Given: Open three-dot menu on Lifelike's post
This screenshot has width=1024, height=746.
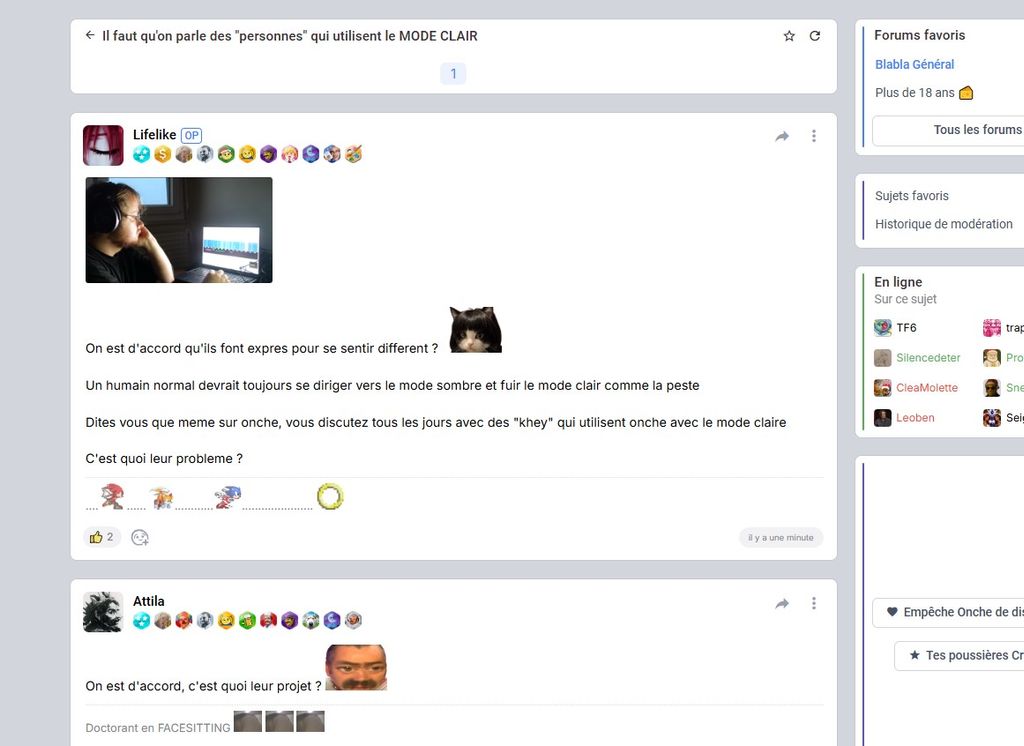Looking at the screenshot, I should 814,136.
